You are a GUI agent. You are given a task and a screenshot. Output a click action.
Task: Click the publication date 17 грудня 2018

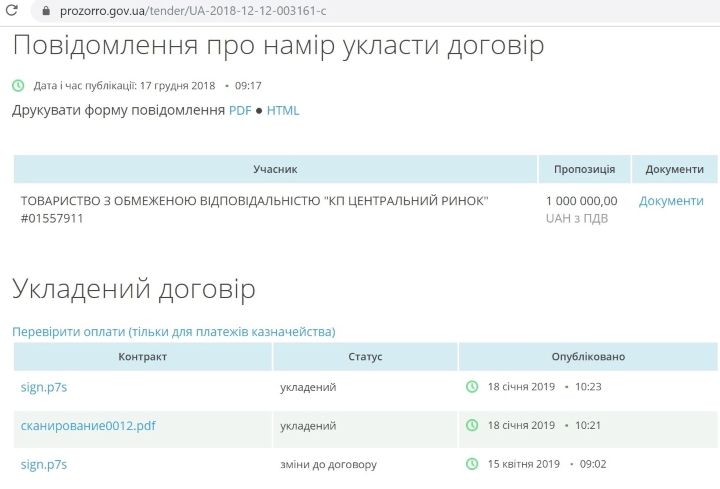tap(177, 85)
